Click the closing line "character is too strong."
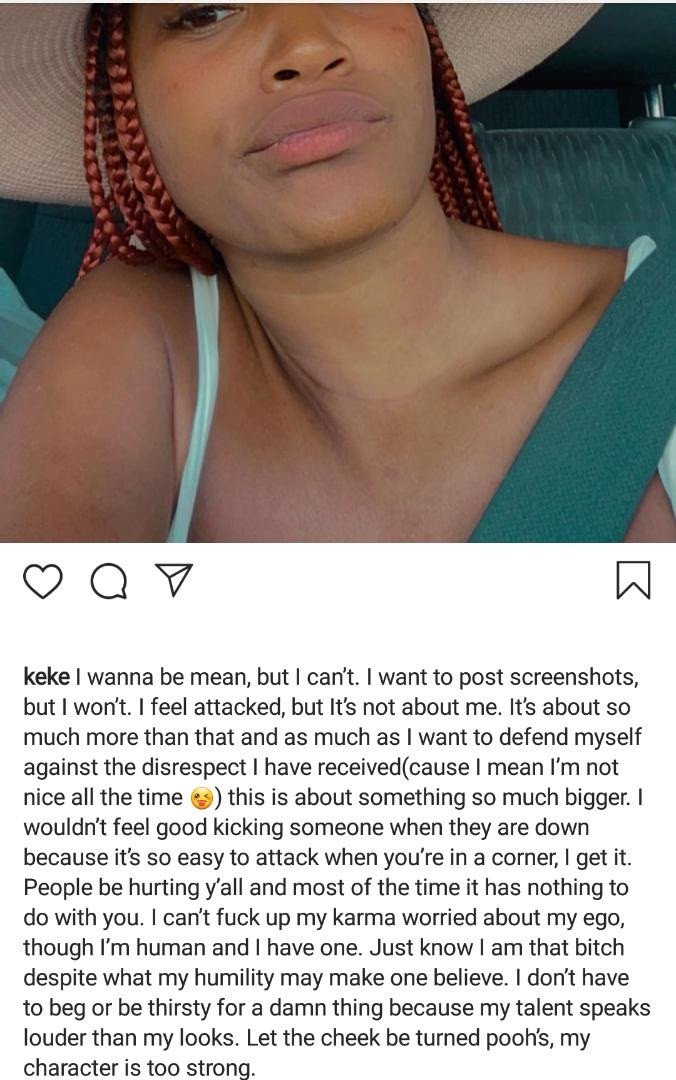676x1080 pixels. click(x=139, y=1068)
